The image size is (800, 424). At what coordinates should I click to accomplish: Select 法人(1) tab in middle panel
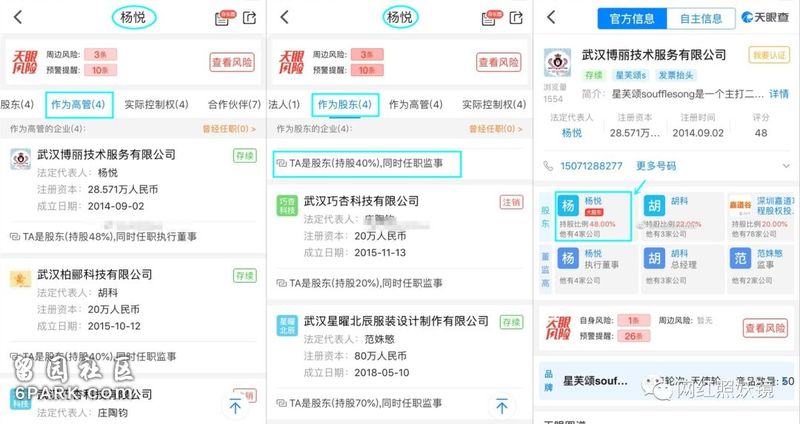pos(284,105)
